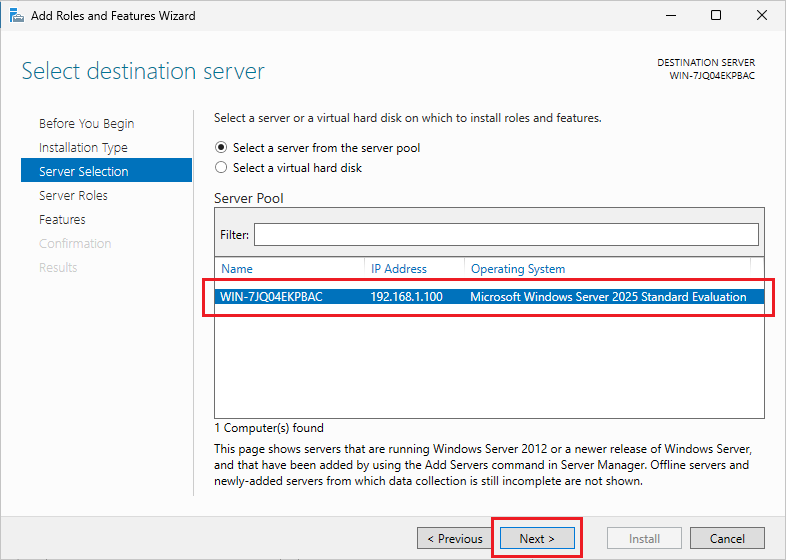
Task: Maximize the wizard window
Action: point(716,16)
